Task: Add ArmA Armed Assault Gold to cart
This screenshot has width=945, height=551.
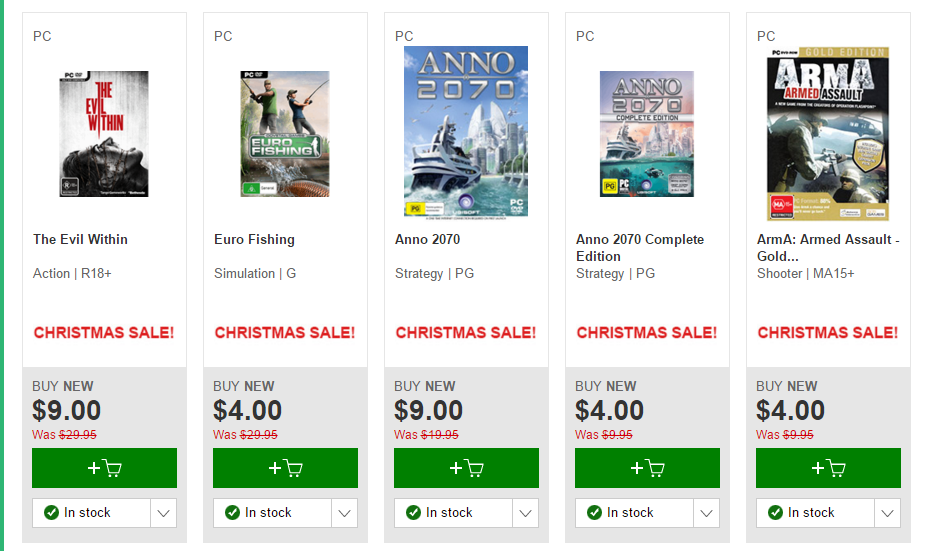Action: click(x=828, y=468)
